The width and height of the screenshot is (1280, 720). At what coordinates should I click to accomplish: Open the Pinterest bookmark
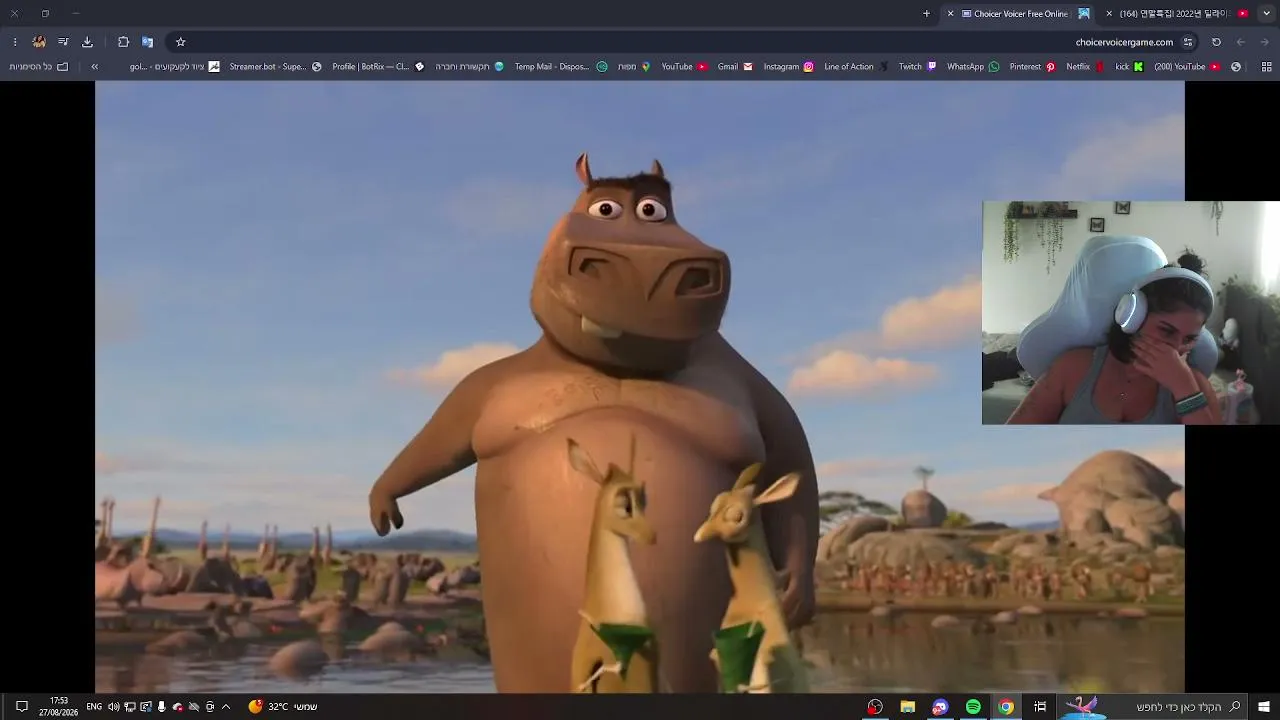click(x=1032, y=67)
